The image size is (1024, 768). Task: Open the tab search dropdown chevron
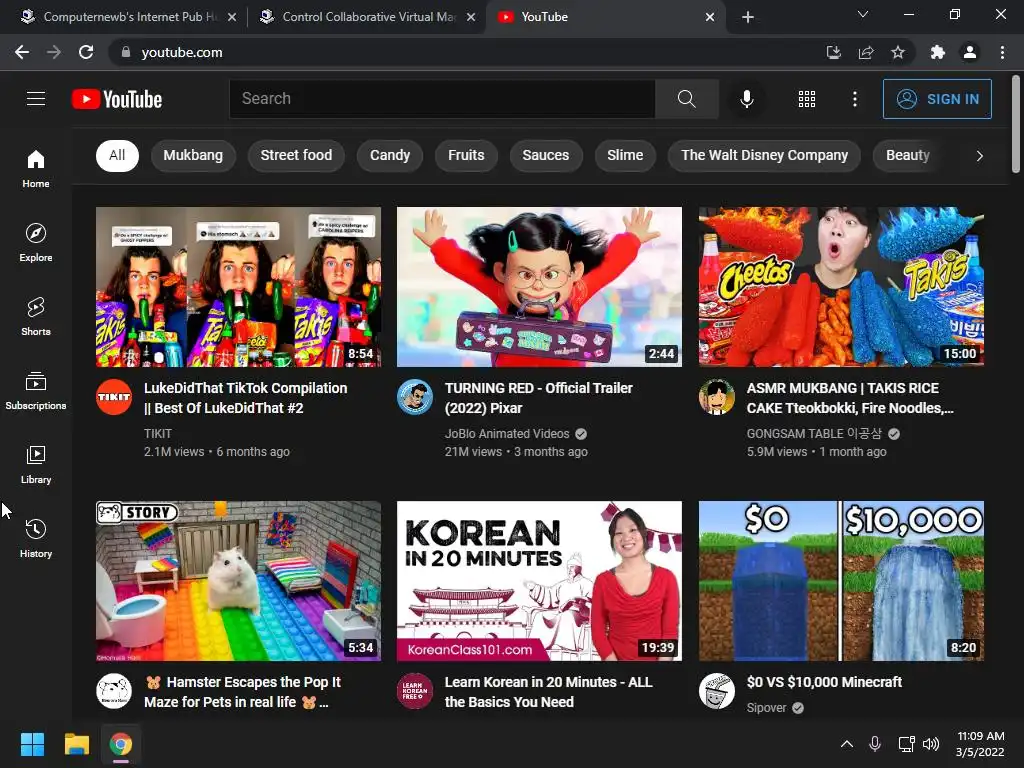pos(863,14)
